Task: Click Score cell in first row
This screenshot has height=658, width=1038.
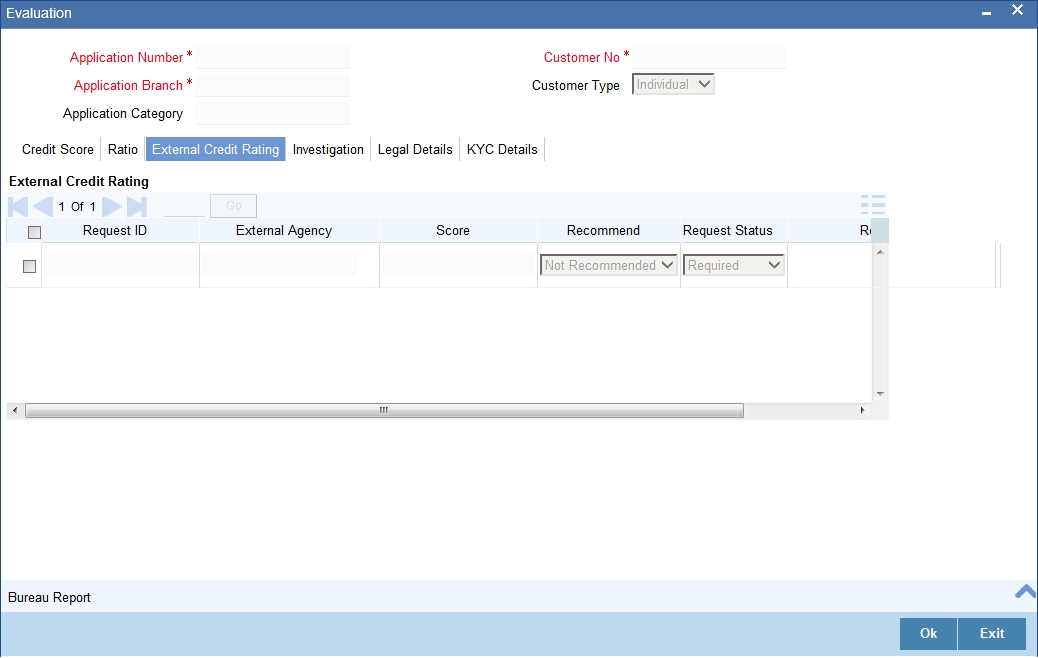Action: tap(458, 265)
